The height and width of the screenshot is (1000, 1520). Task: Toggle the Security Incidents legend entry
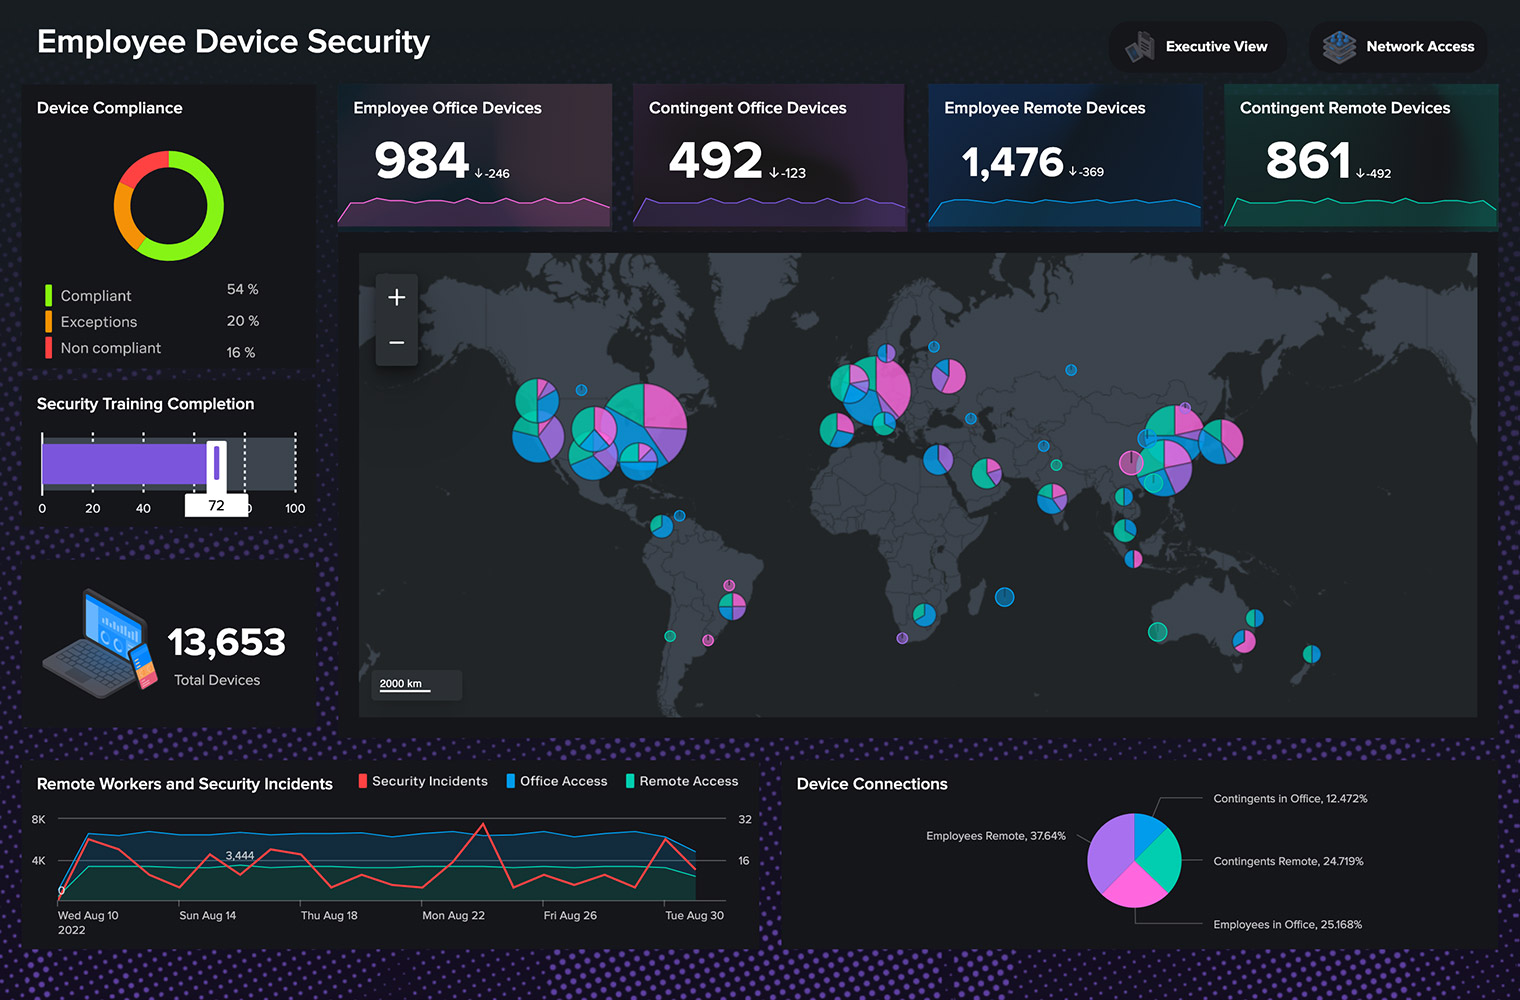click(x=422, y=781)
